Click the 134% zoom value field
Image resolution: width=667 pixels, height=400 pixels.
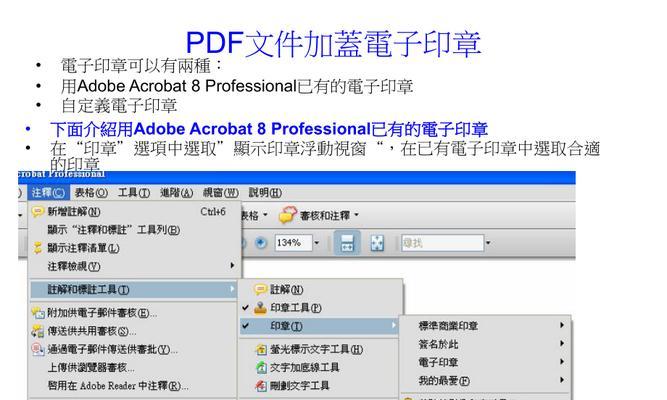[x=293, y=243]
